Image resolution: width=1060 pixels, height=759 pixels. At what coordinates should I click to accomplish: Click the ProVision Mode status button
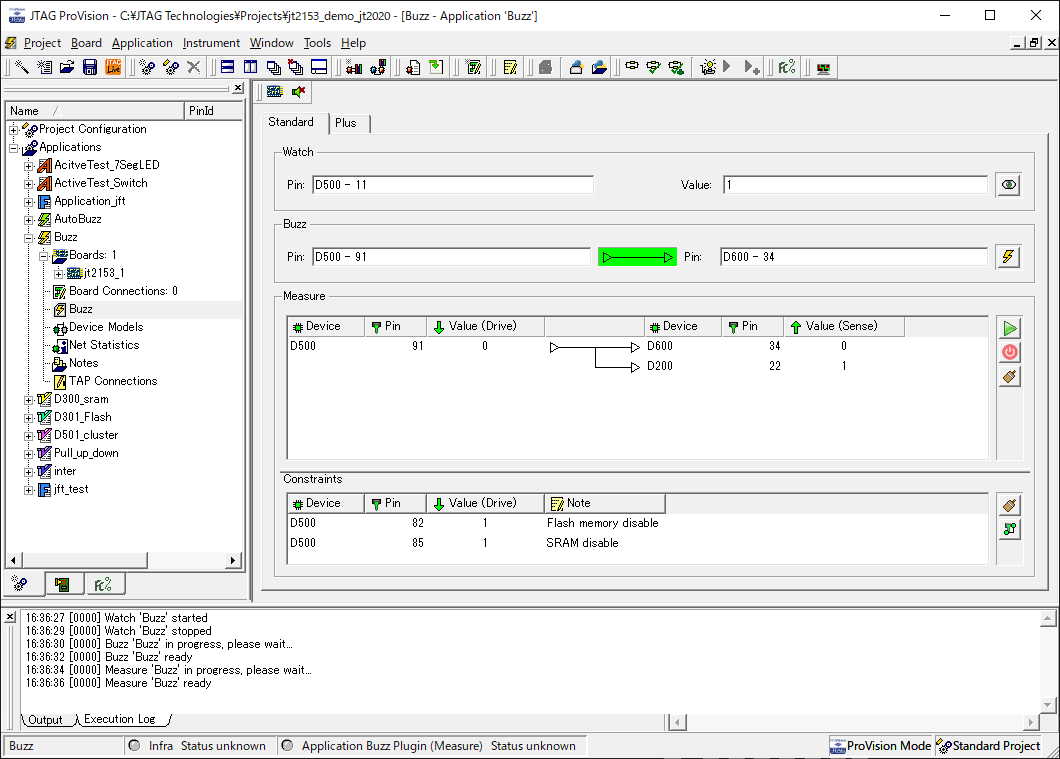coord(880,746)
